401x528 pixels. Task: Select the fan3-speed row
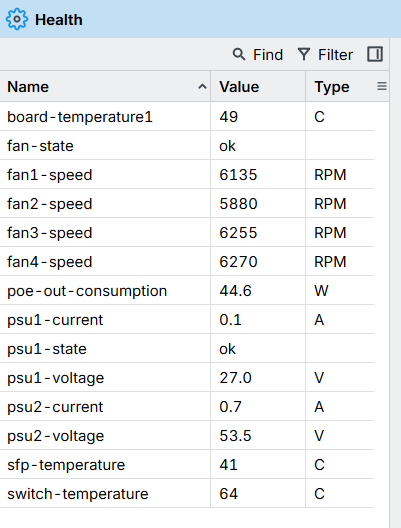(187, 233)
